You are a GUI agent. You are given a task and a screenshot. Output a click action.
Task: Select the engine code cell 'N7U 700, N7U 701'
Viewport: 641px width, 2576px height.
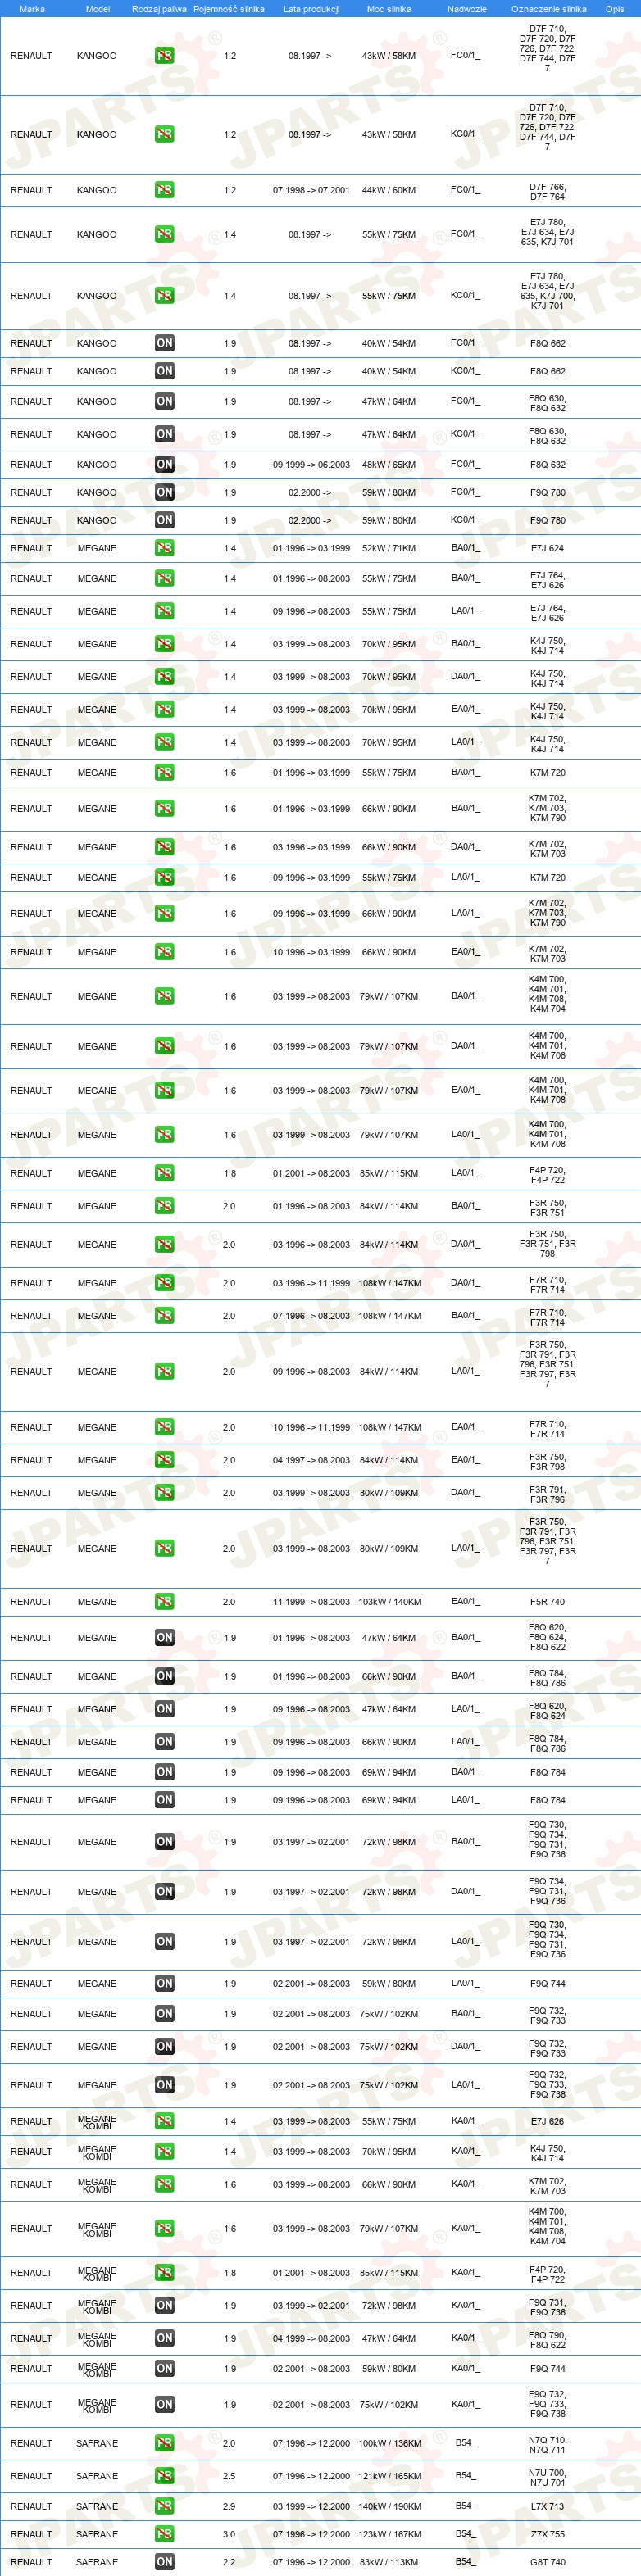click(547, 2478)
